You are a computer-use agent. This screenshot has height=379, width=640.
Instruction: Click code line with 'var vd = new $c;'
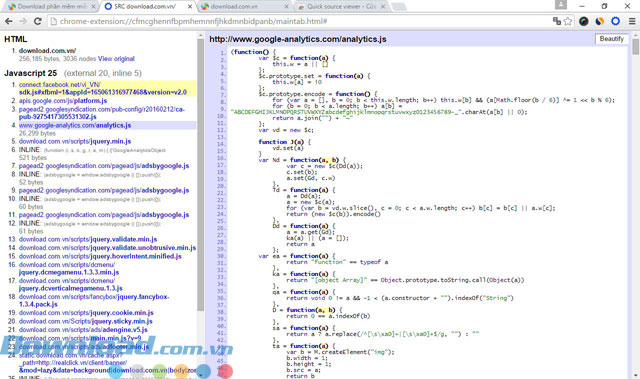pyautogui.click(x=286, y=130)
